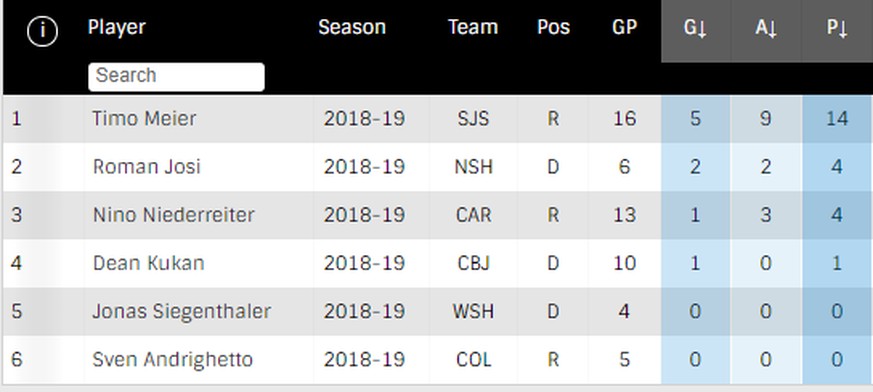Click the GP column header
The height and width of the screenshot is (392, 873).
coord(624,27)
